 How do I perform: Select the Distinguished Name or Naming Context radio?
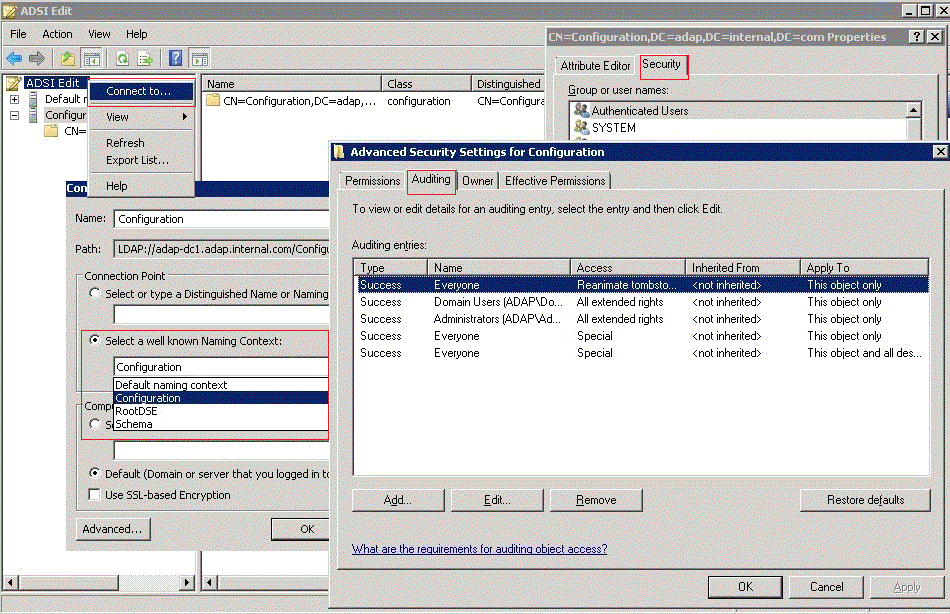(95, 293)
